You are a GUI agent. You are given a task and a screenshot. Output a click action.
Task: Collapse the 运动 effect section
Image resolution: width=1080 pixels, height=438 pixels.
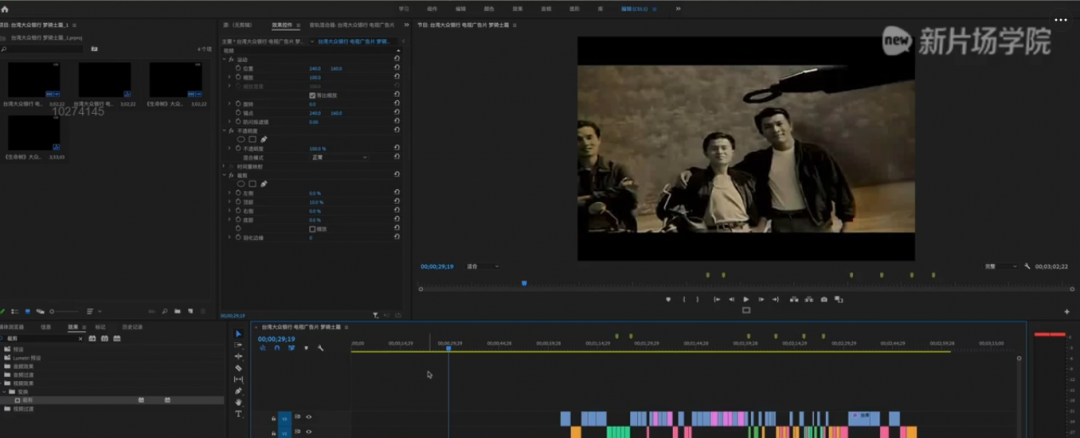[225, 60]
